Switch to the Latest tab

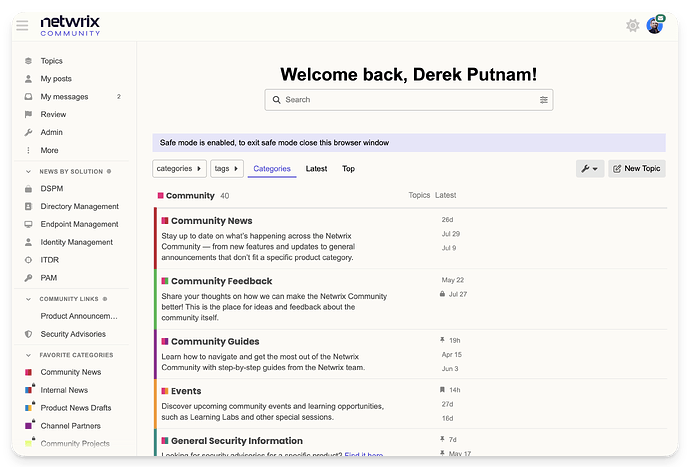(x=316, y=169)
